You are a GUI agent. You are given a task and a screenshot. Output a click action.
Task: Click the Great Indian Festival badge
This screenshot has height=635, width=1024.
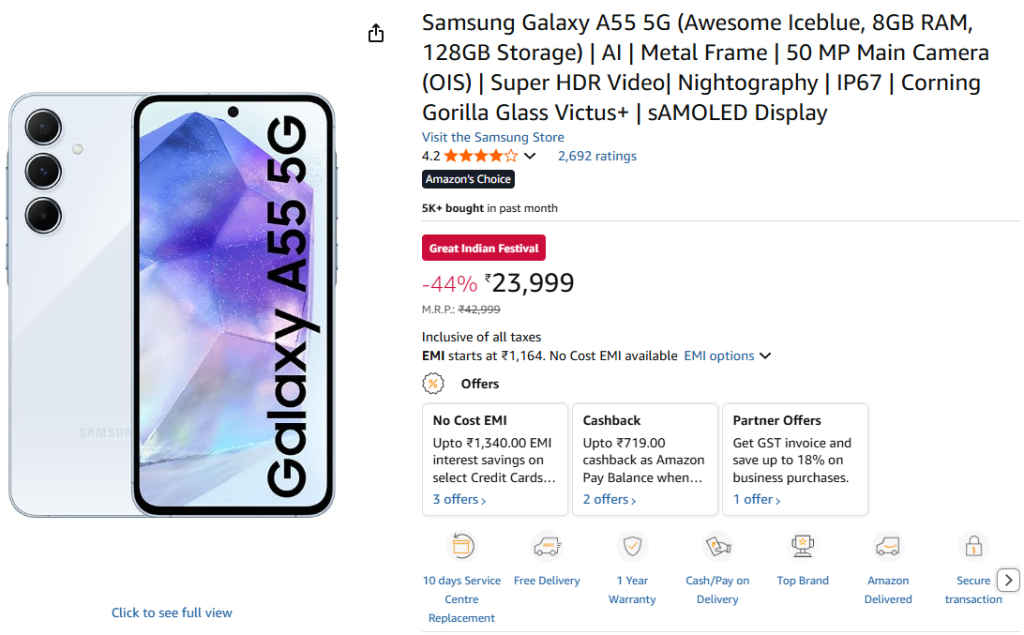(483, 247)
